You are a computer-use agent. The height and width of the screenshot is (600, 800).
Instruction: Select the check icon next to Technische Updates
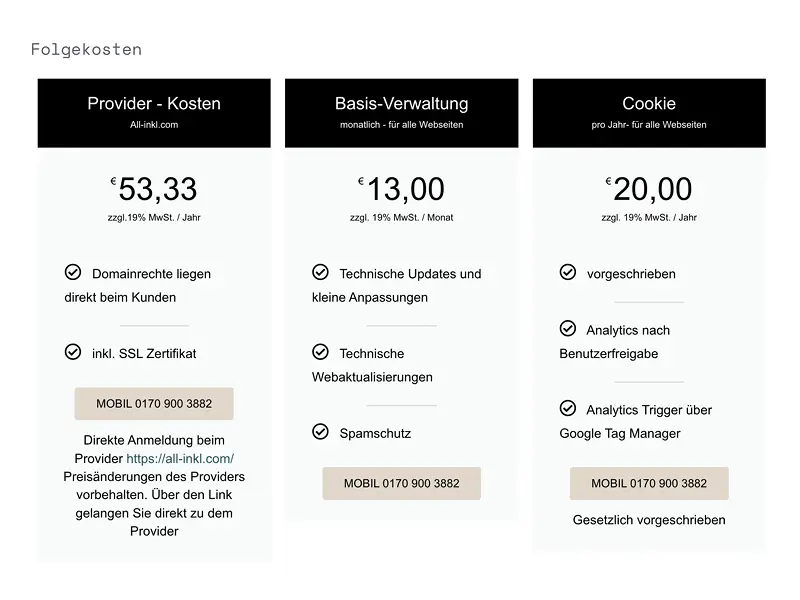coord(321,271)
